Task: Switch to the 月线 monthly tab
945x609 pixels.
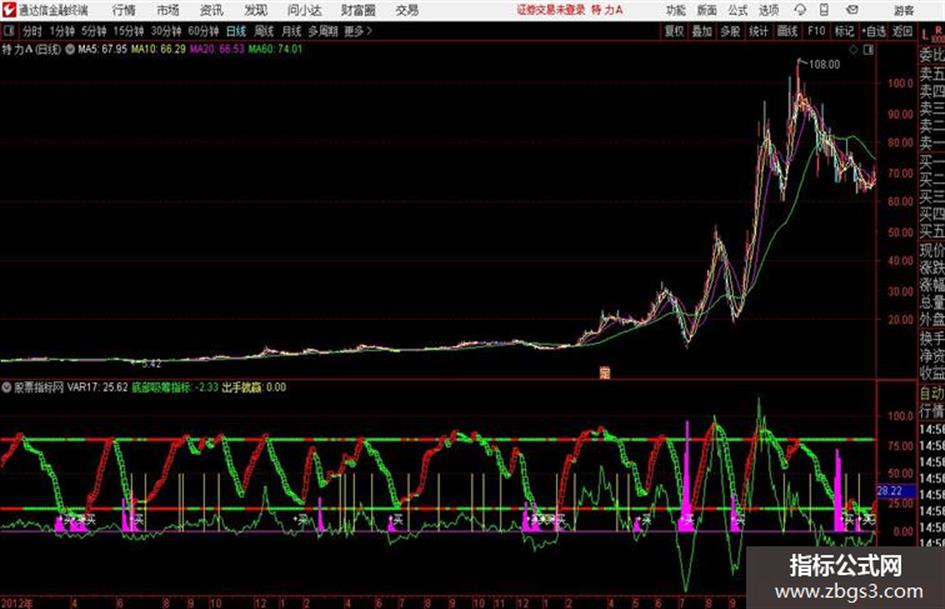Action: coord(292,31)
